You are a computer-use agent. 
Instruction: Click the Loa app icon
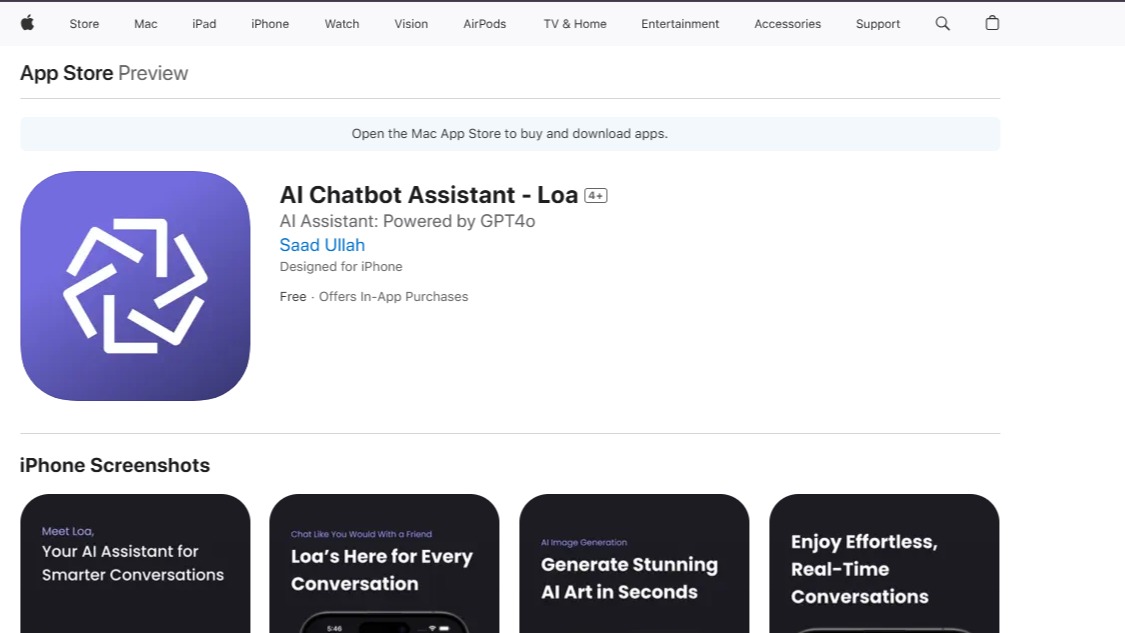coord(136,286)
